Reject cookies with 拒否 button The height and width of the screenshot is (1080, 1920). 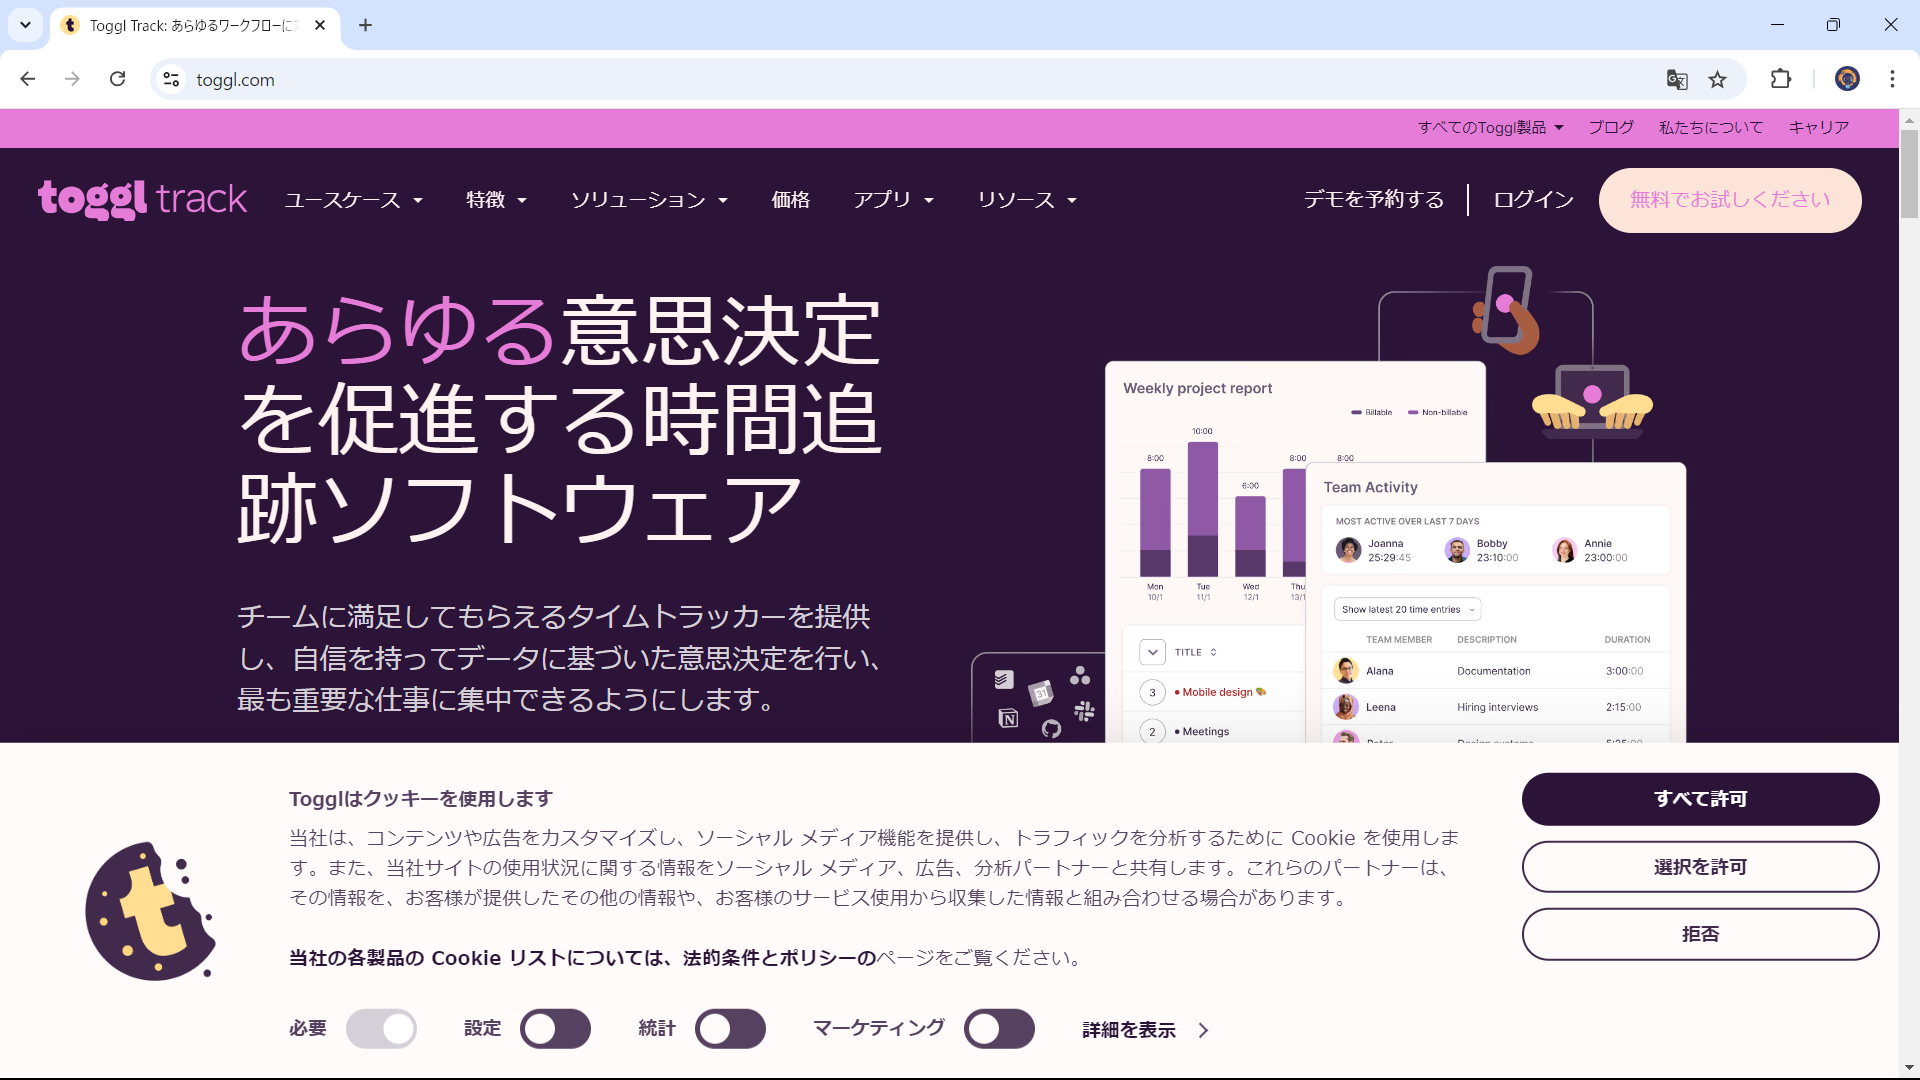tap(1700, 934)
